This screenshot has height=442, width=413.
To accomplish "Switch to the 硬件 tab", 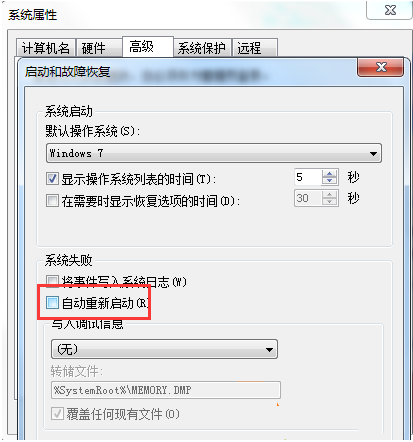I will coord(99,48).
